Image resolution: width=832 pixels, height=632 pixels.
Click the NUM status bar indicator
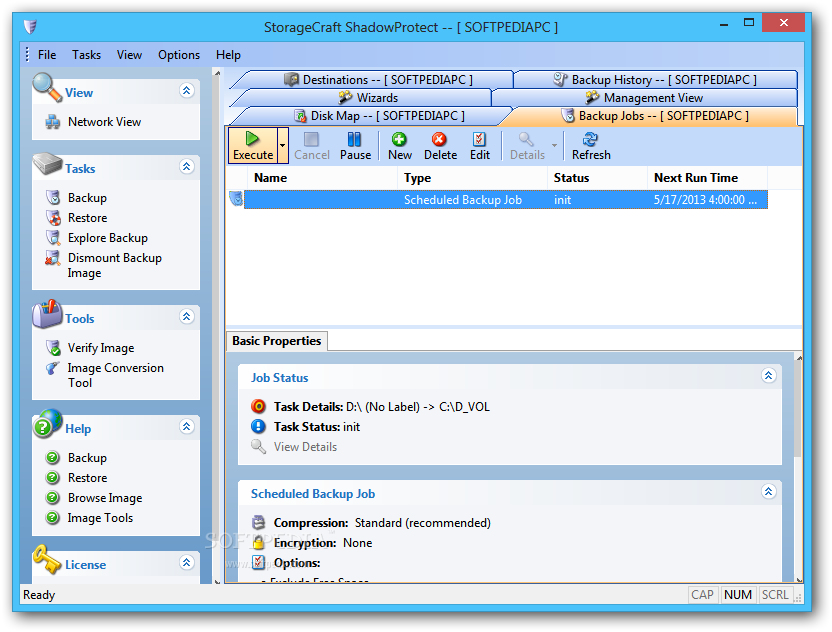click(738, 595)
